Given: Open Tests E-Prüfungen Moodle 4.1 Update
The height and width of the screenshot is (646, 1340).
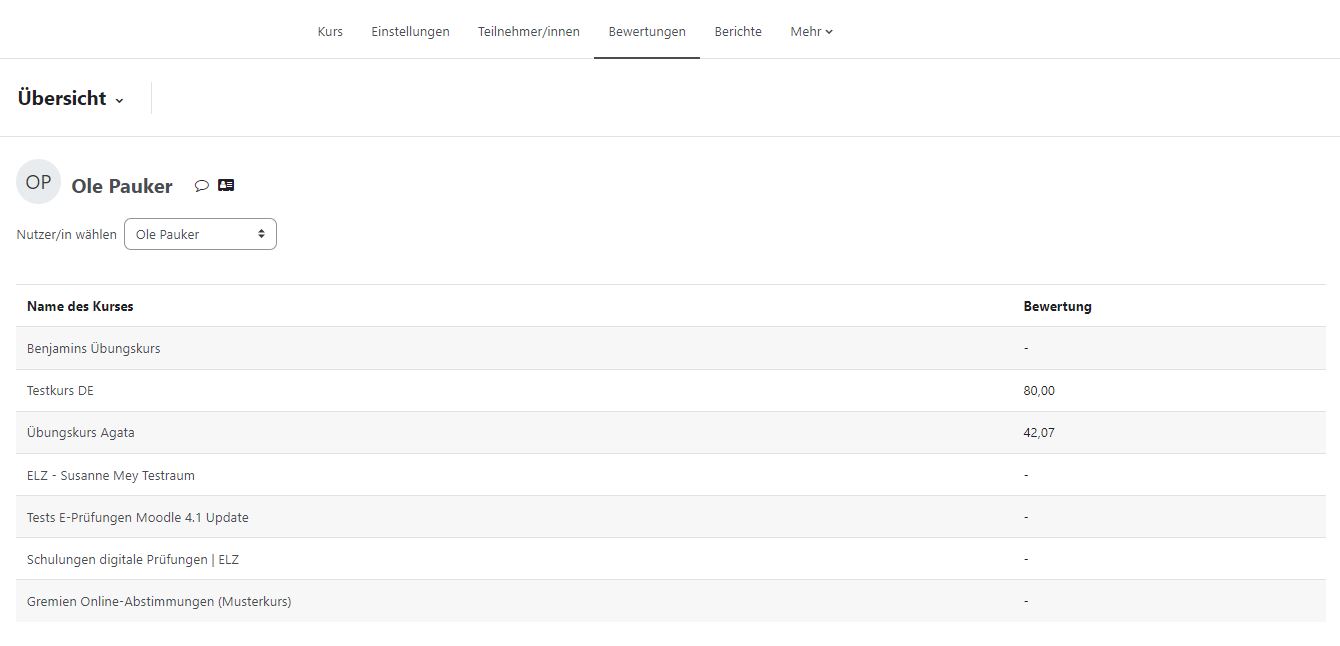Looking at the screenshot, I should pos(138,517).
